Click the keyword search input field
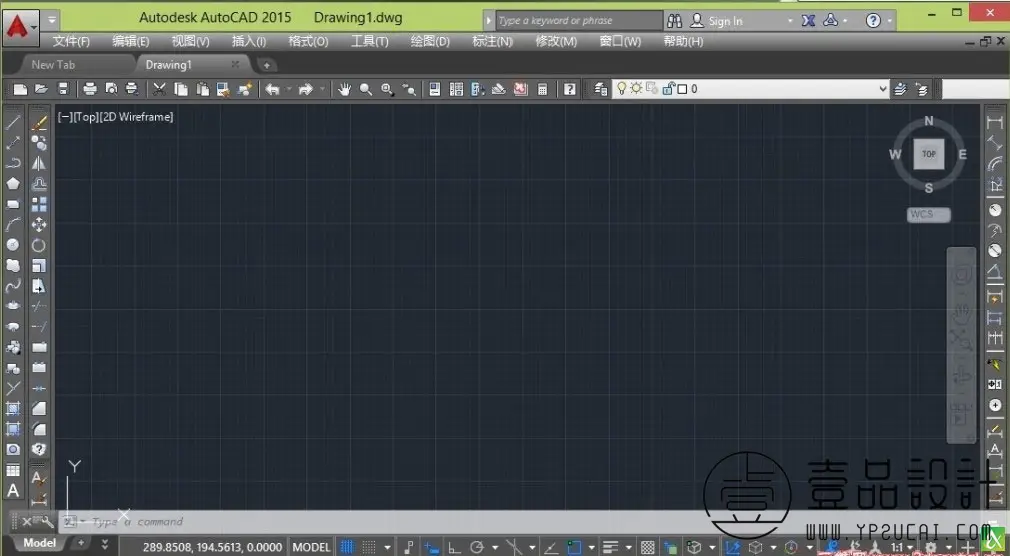 578,21
